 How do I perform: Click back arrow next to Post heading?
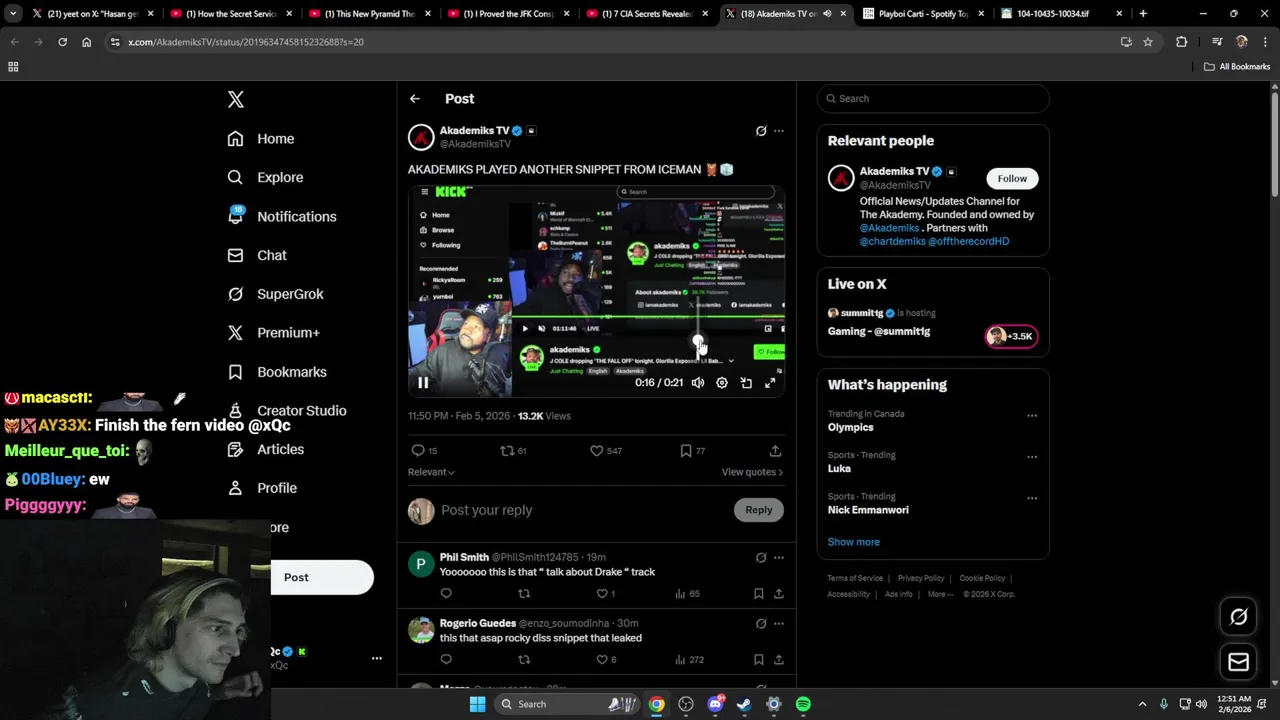(x=415, y=99)
